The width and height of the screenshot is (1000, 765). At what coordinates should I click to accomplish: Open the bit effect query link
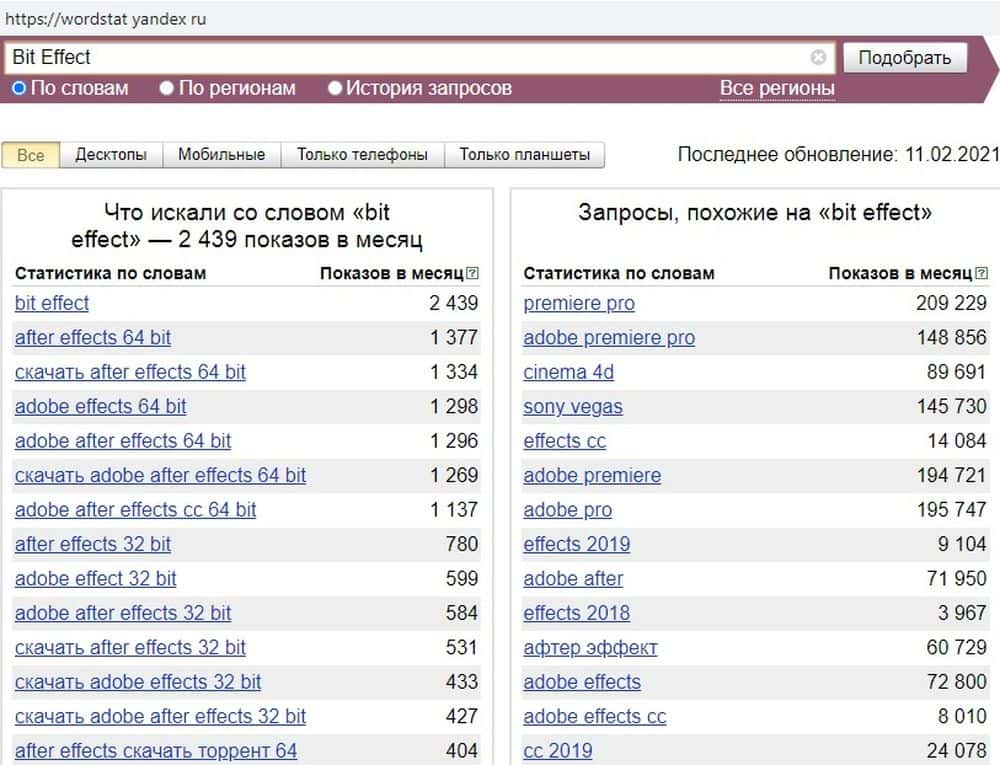(x=52, y=303)
